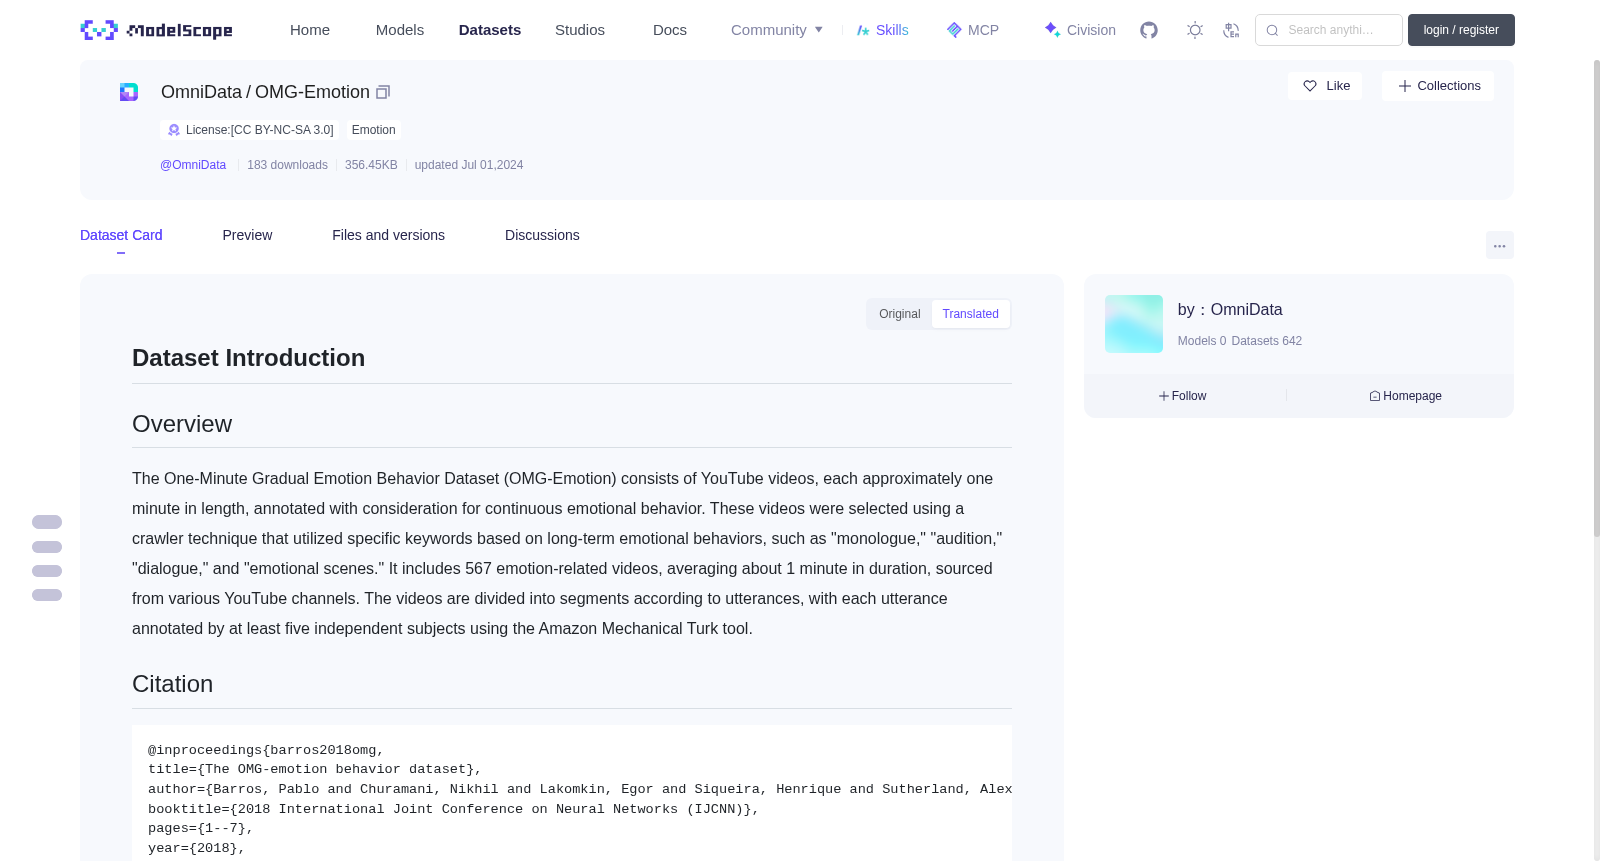
Task: Toggle the light/dark theme sun icon
Action: click(x=1195, y=30)
